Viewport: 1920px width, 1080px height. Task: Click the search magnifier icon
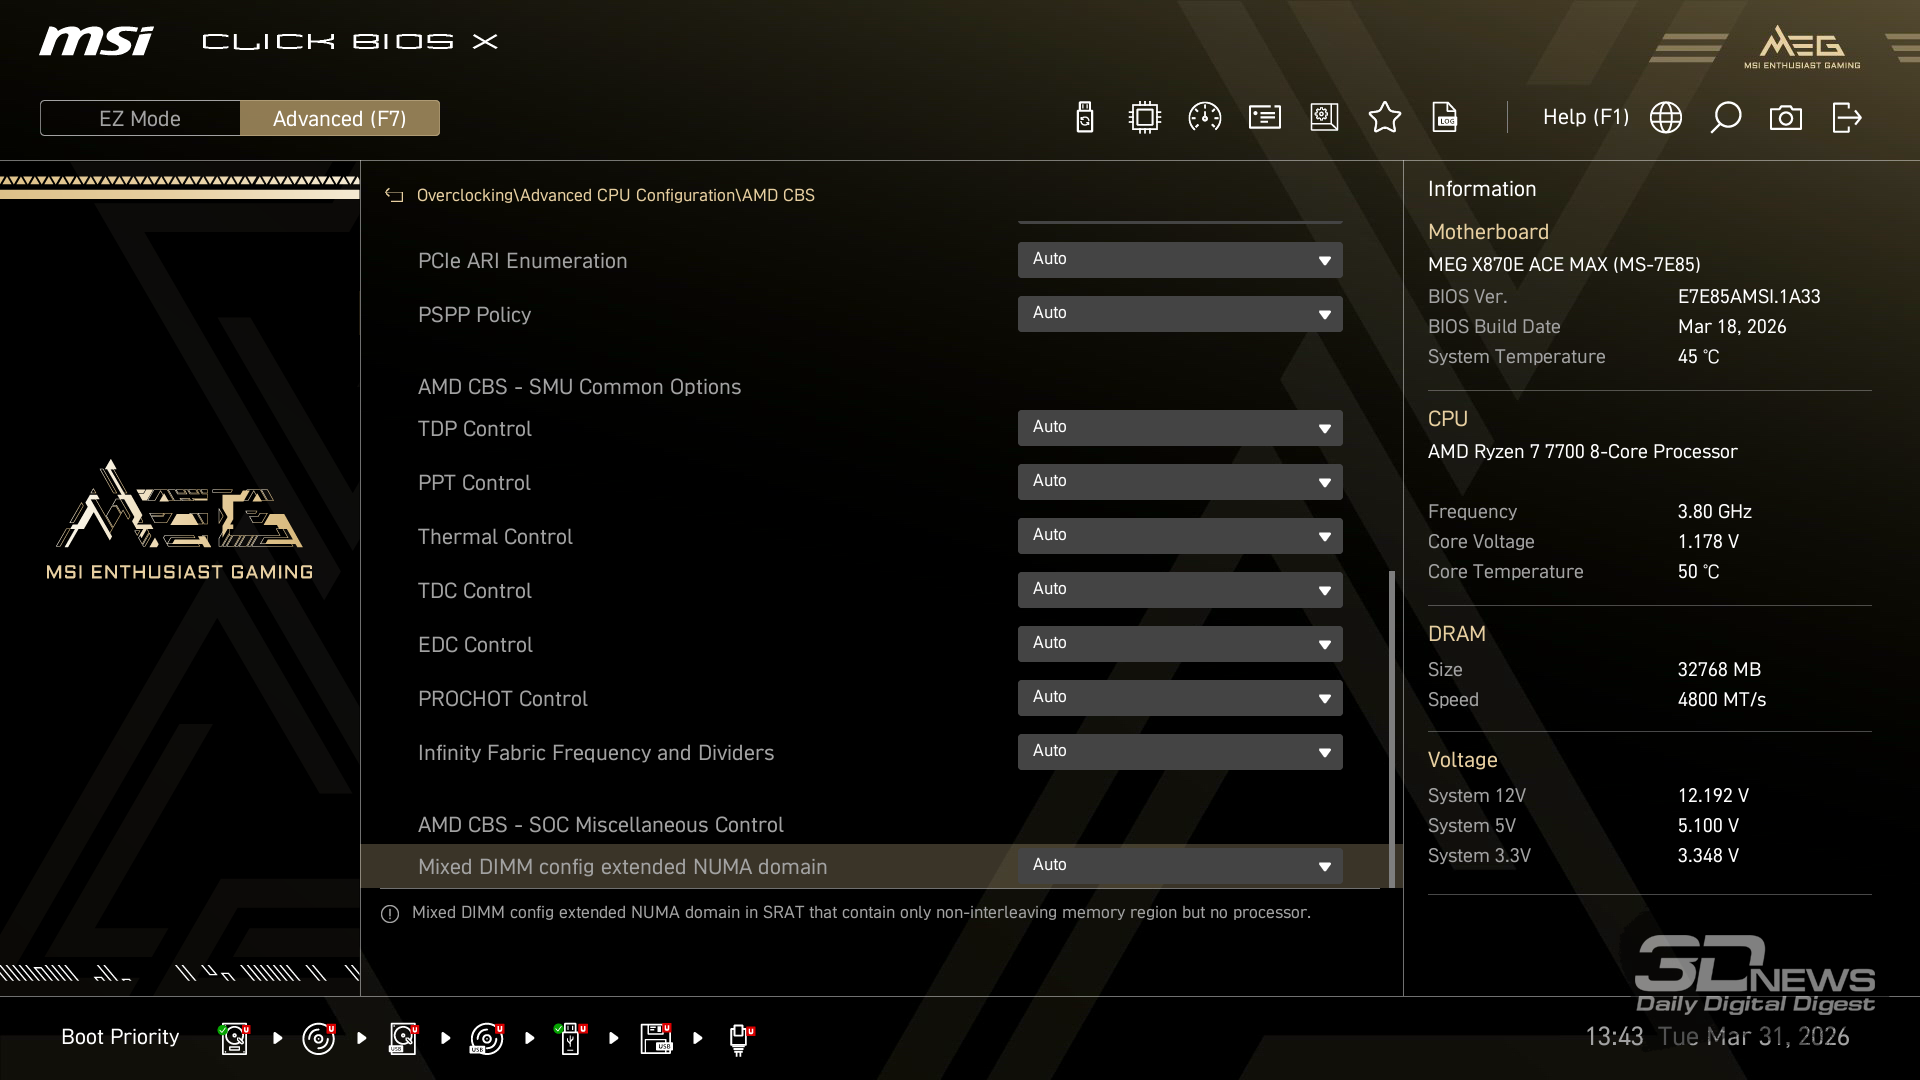1725,118
